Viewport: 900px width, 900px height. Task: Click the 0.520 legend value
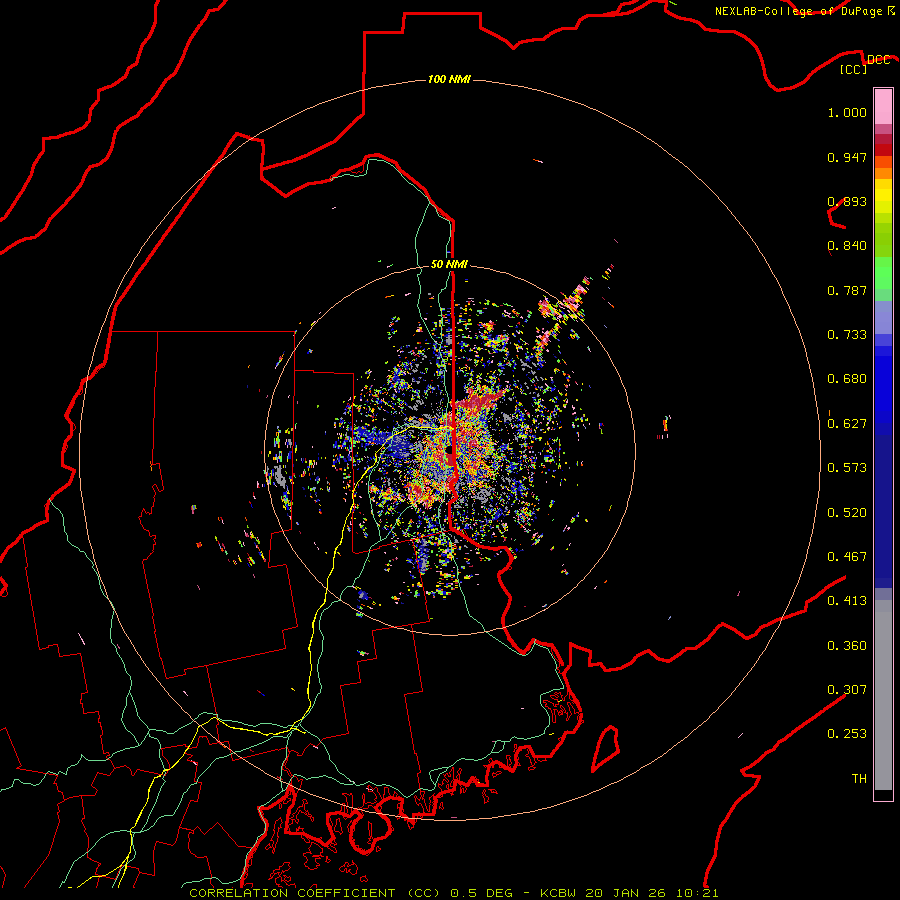tap(847, 513)
